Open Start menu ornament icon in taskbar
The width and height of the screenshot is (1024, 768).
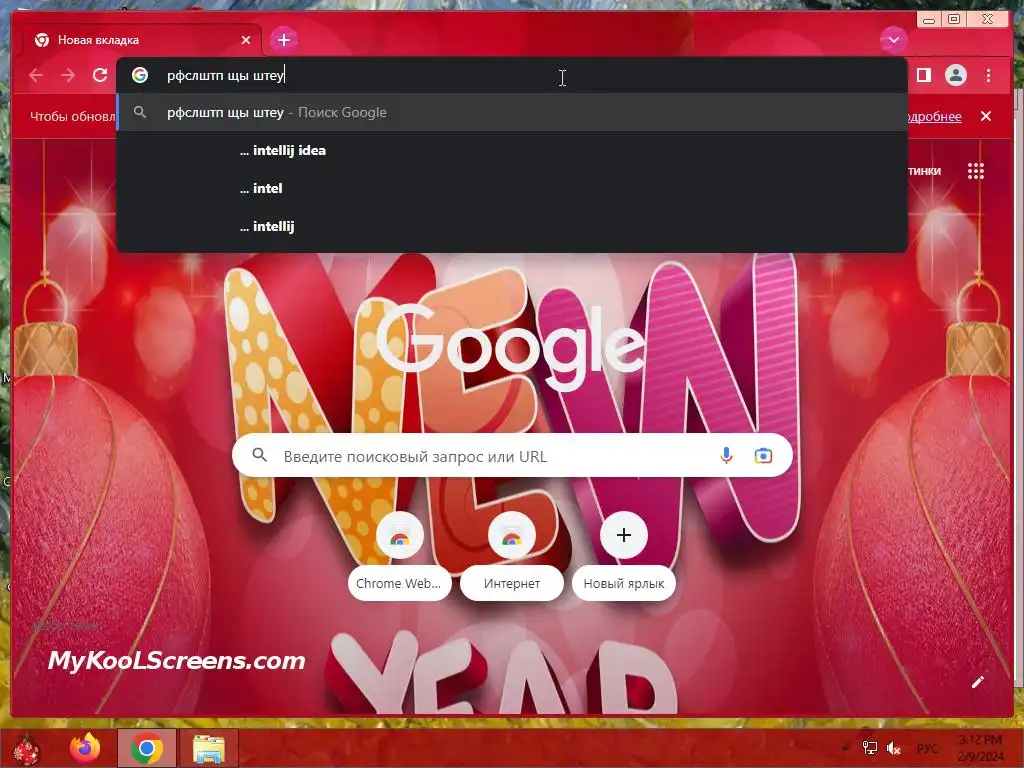pyautogui.click(x=26, y=748)
